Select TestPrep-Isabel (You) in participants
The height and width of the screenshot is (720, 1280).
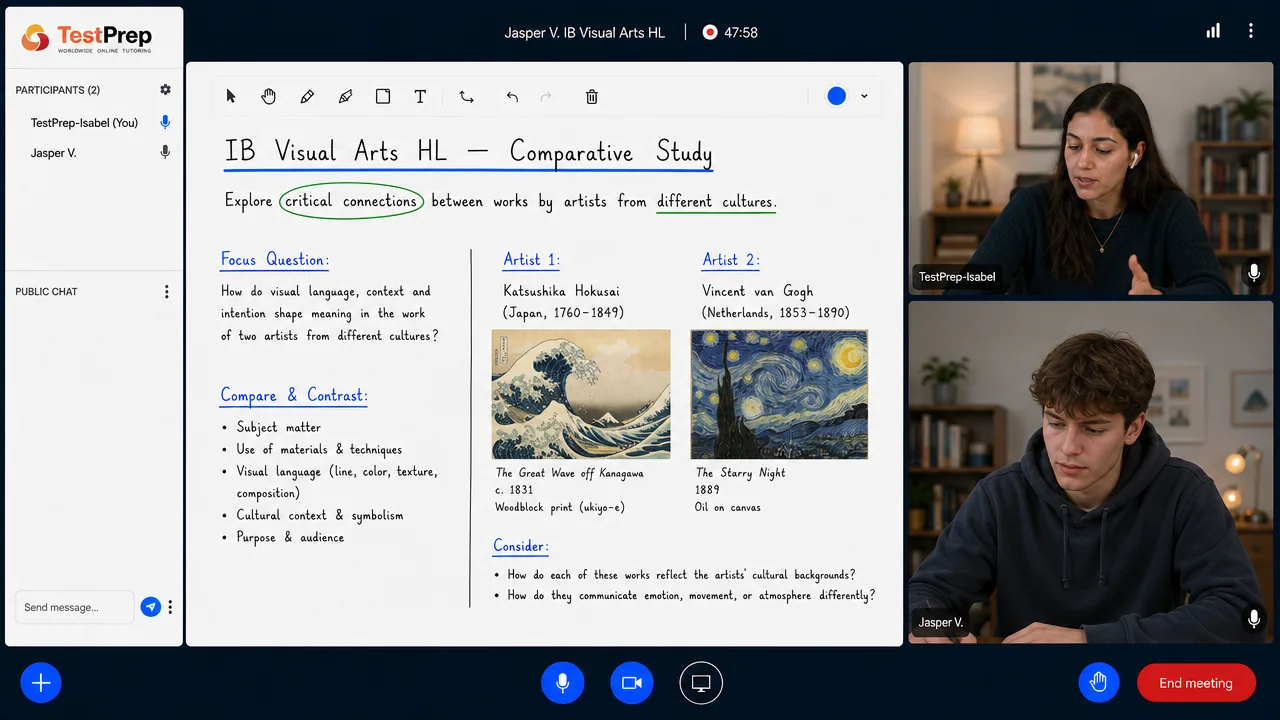click(x=84, y=123)
